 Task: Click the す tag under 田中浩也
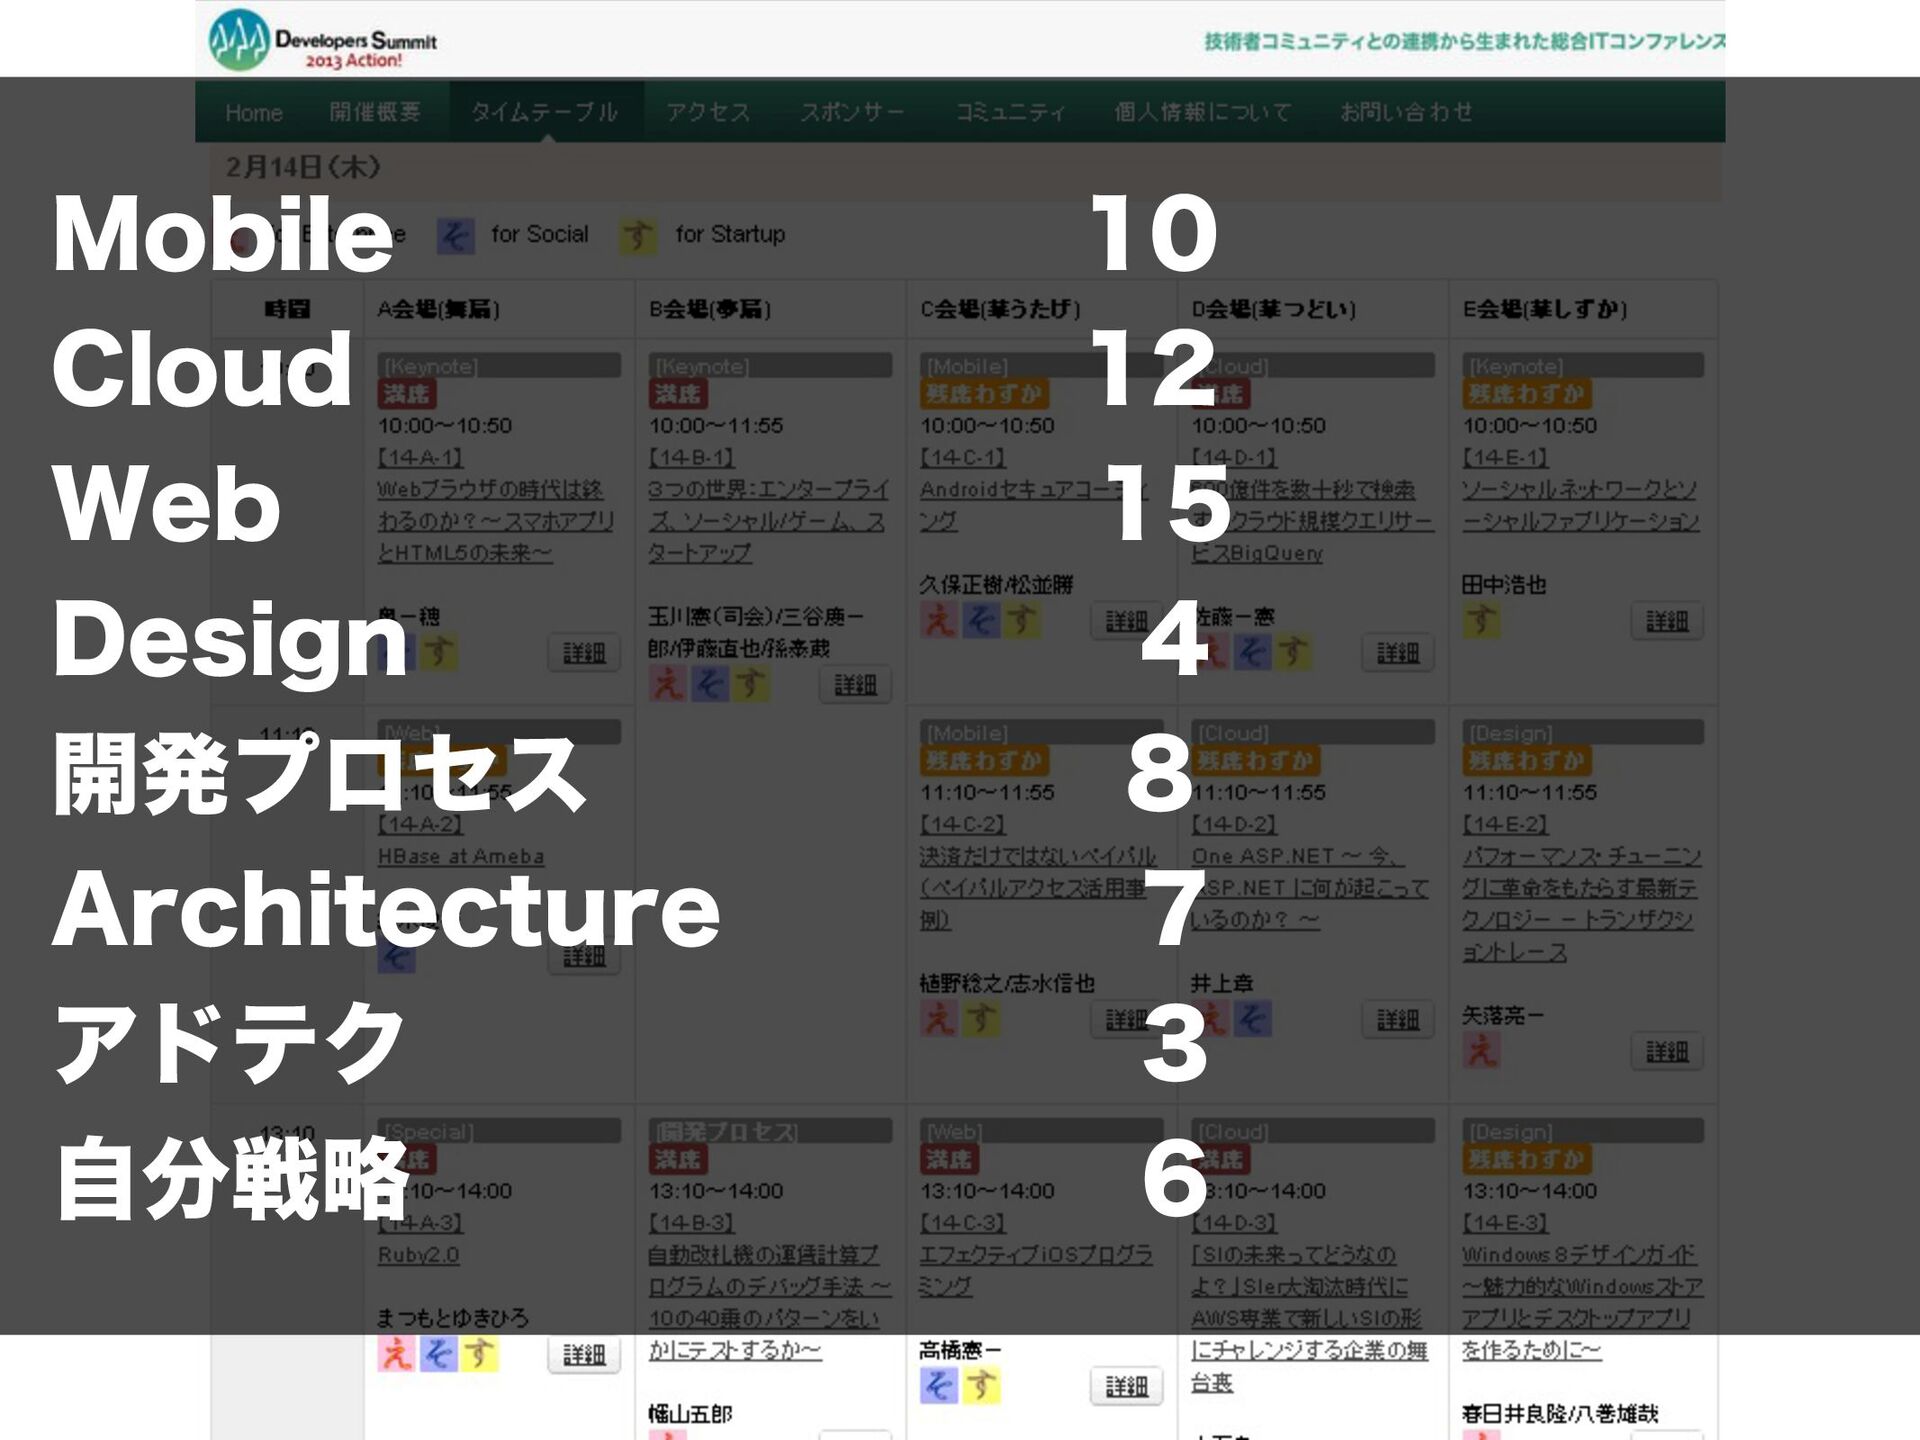pyautogui.click(x=1481, y=620)
